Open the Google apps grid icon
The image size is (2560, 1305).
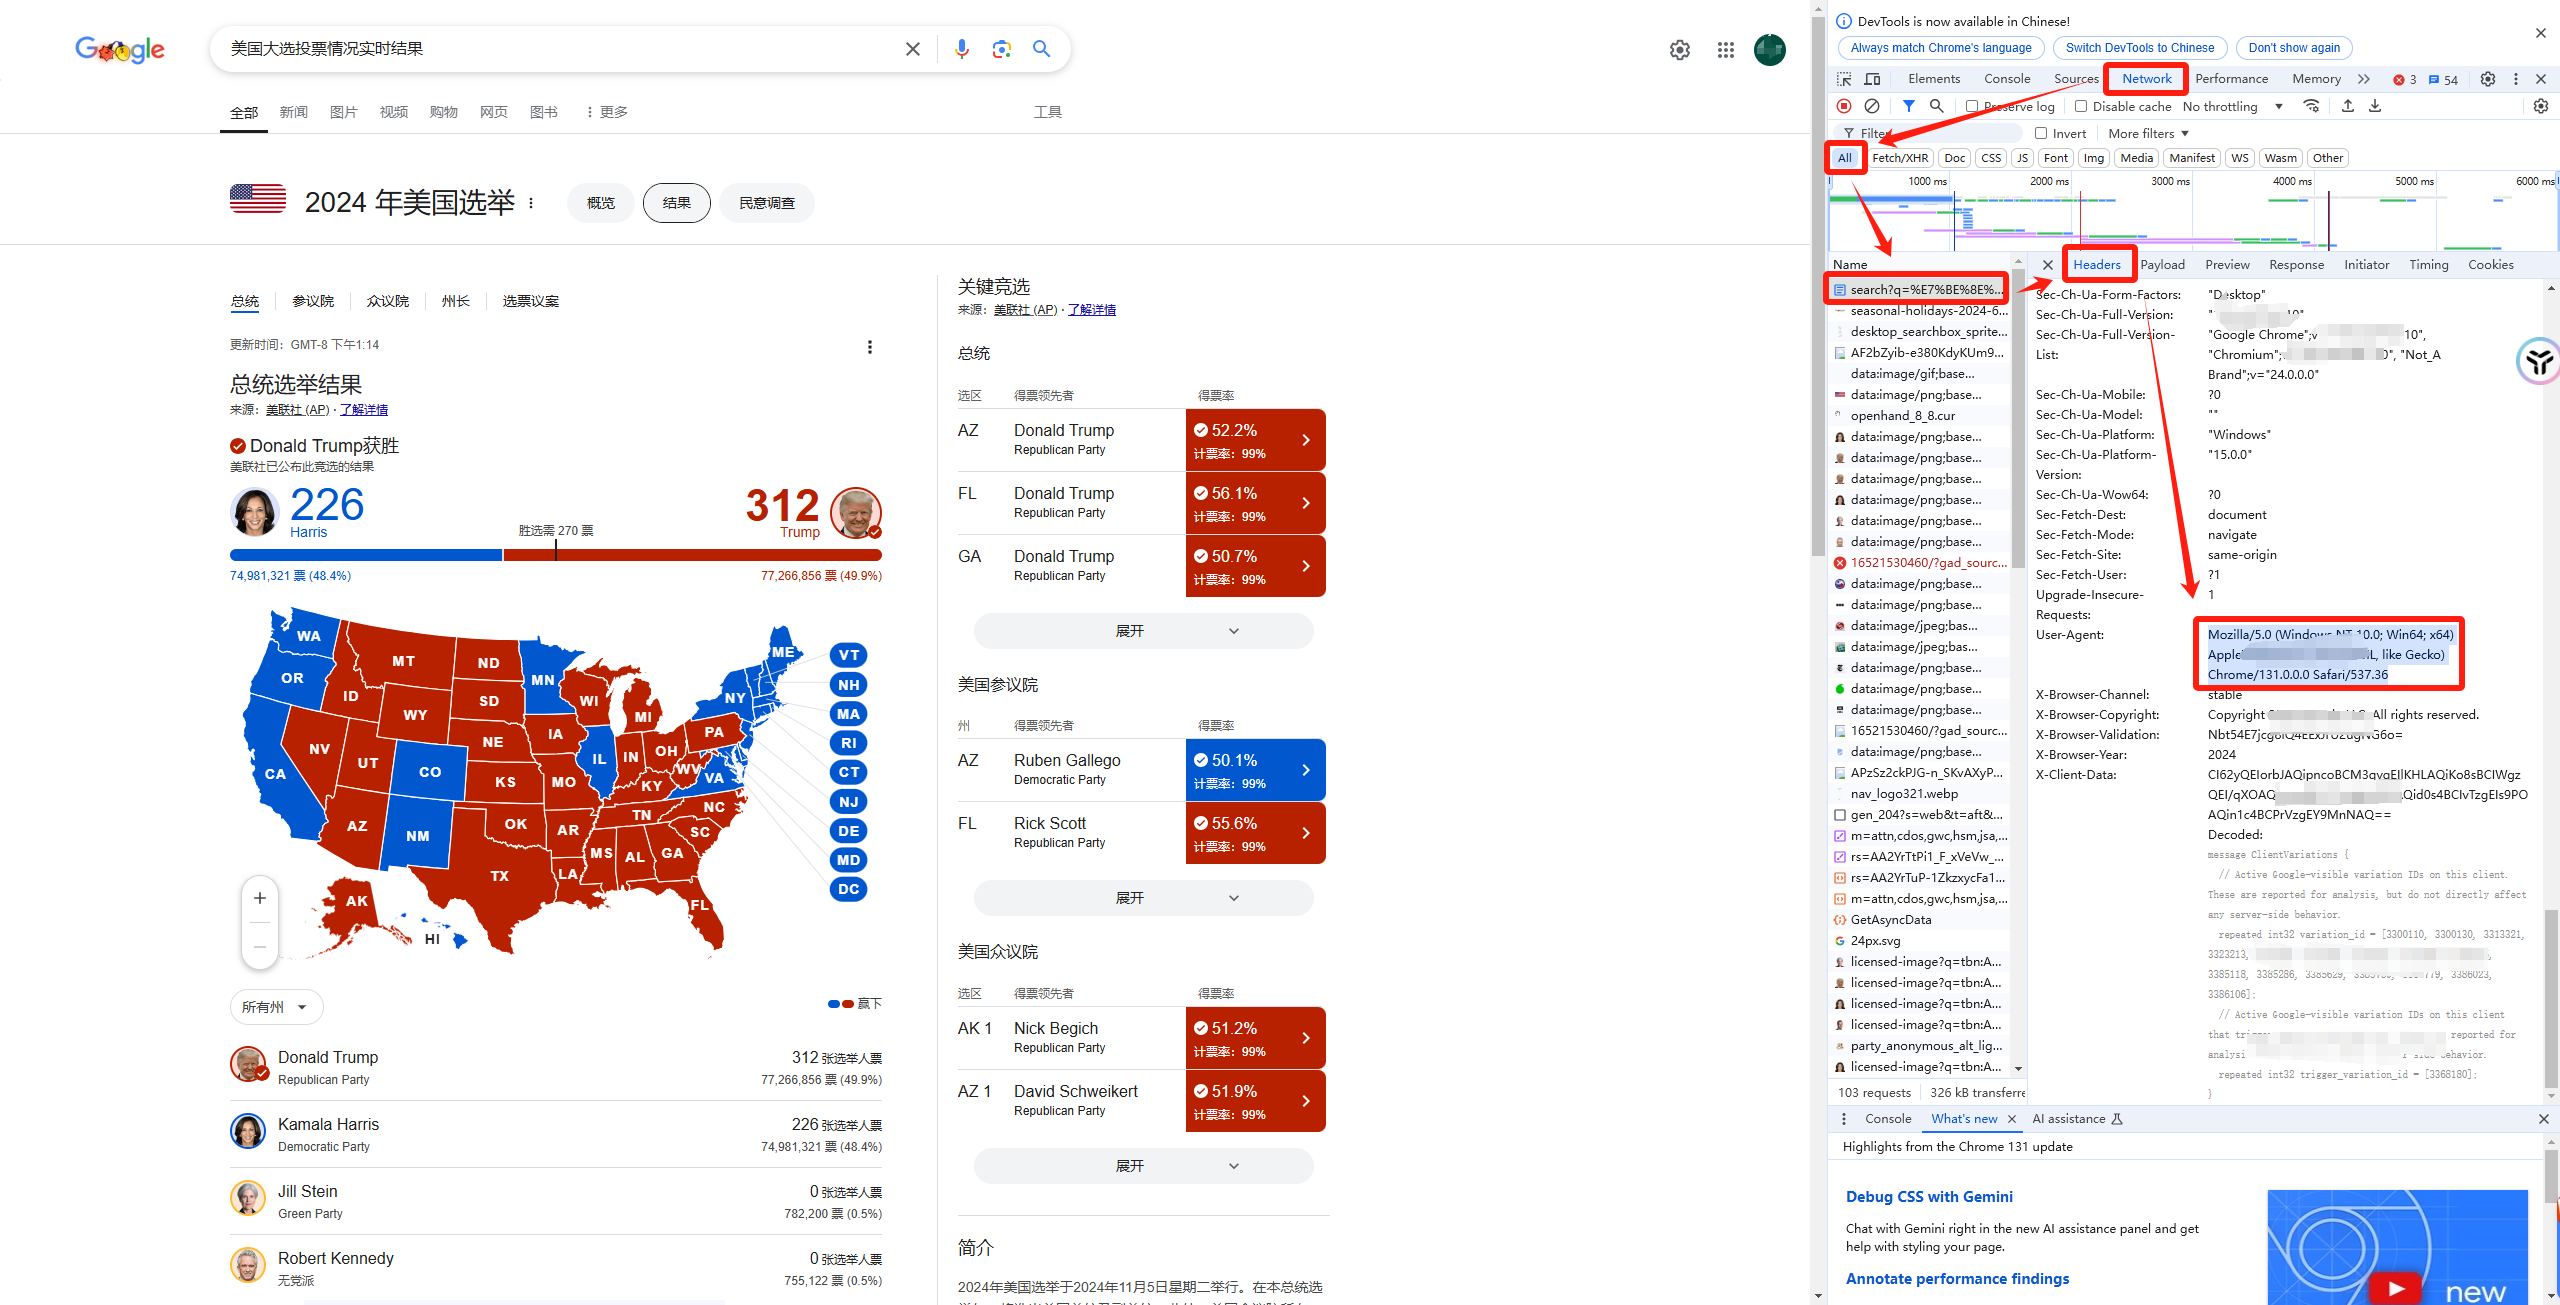[x=1725, y=50]
